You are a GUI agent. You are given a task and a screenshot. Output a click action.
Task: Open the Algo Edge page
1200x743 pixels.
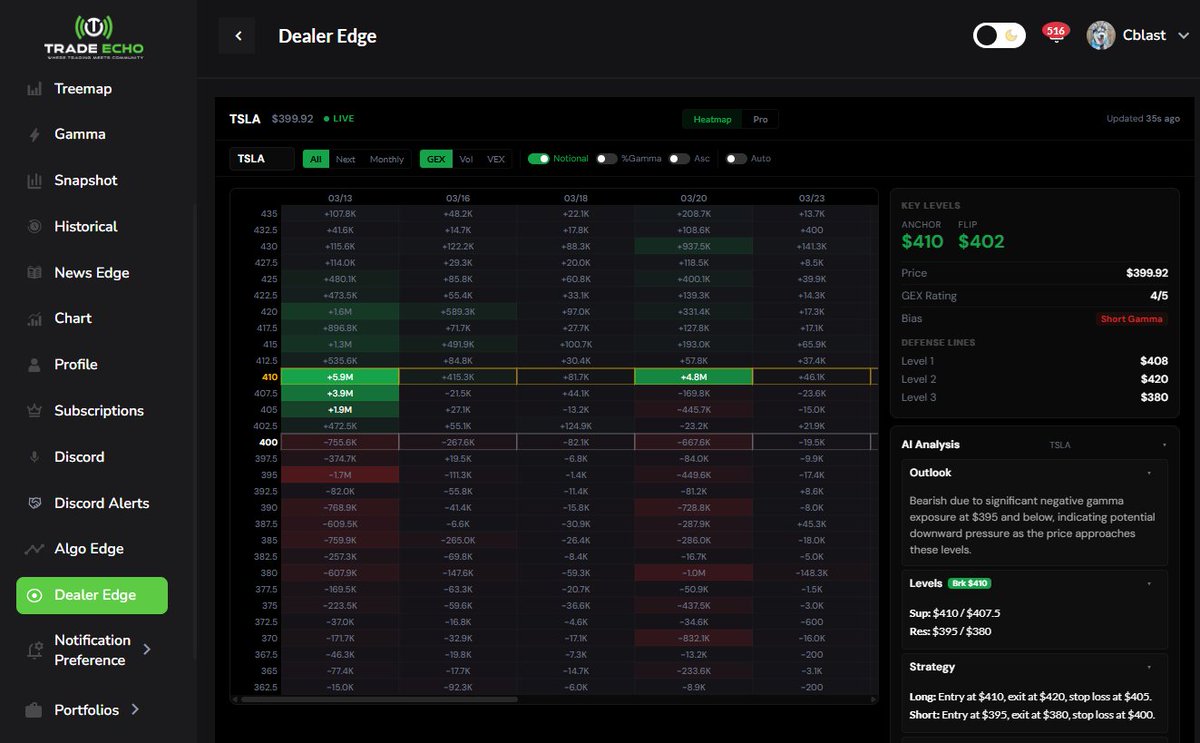[89, 549]
